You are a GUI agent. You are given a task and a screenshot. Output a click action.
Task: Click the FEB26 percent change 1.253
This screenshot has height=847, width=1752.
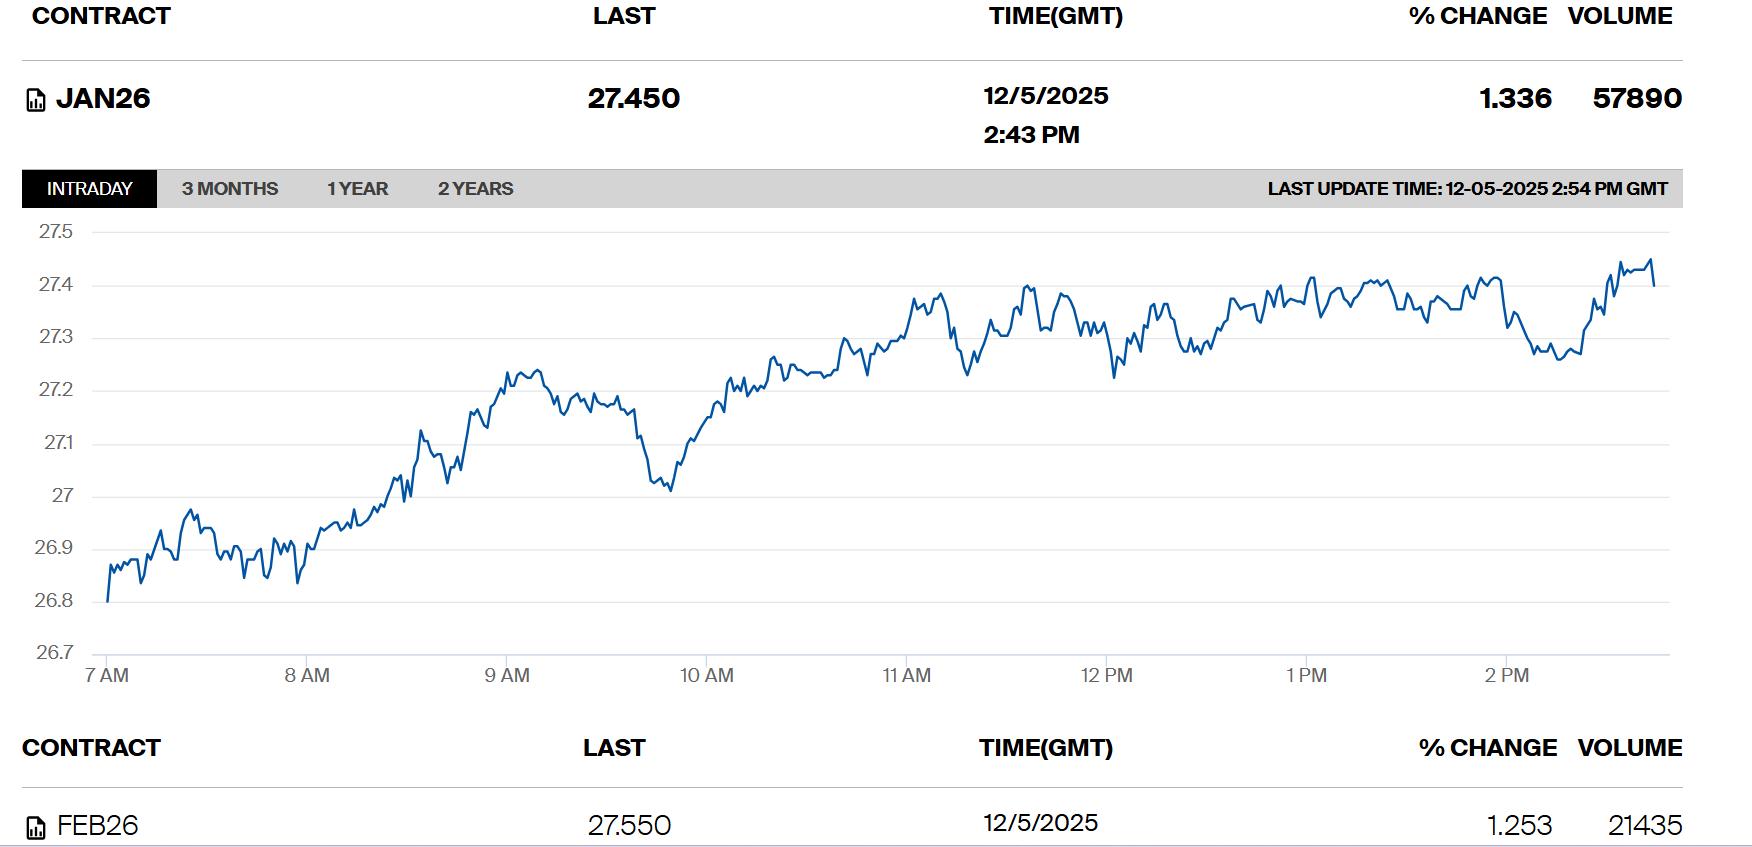(1519, 825)
